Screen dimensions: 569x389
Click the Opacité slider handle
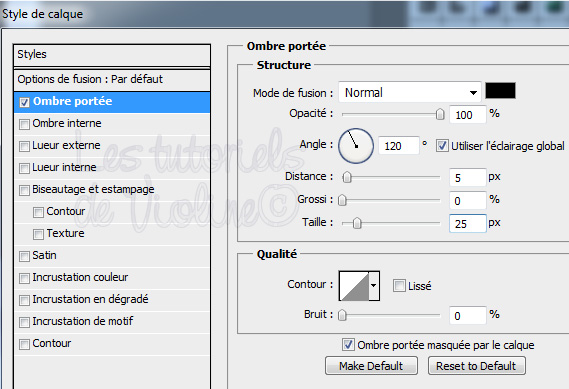point(440,114)
